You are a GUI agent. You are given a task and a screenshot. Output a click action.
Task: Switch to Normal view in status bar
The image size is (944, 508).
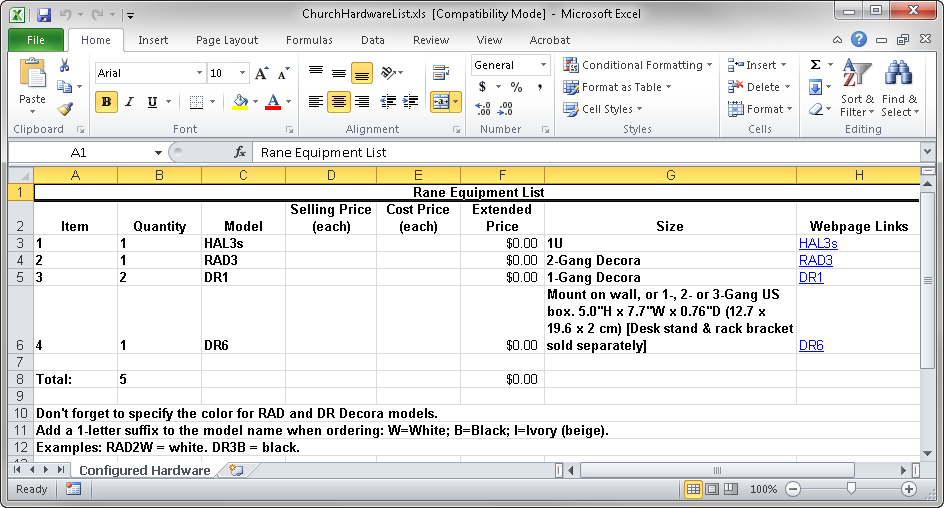tap(693, 489)
